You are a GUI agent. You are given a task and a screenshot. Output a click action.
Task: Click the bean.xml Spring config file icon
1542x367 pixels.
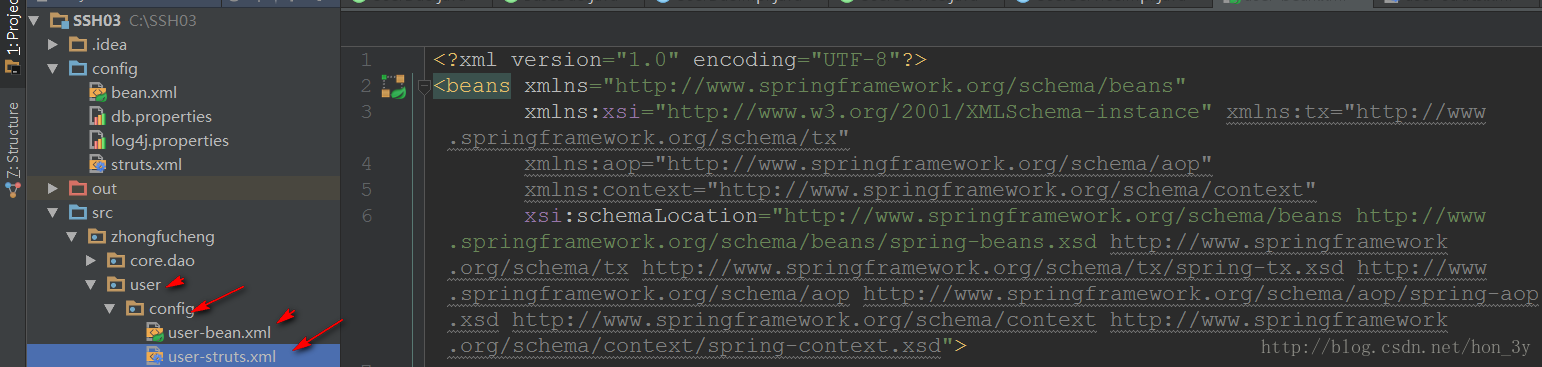98,93
